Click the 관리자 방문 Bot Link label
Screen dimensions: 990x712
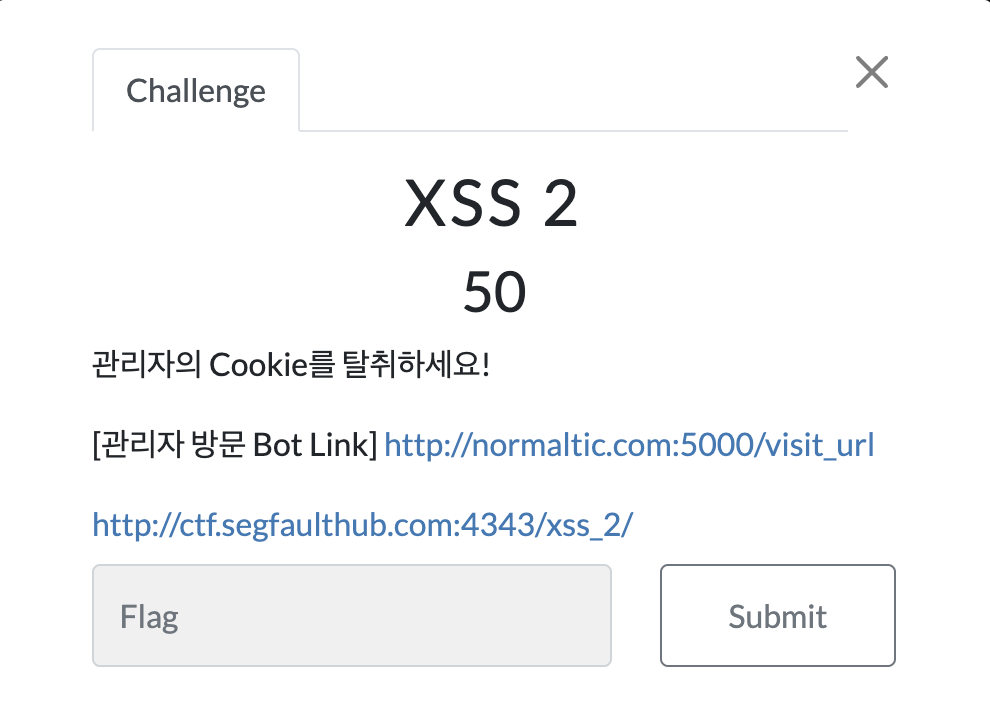click(235, 445)
